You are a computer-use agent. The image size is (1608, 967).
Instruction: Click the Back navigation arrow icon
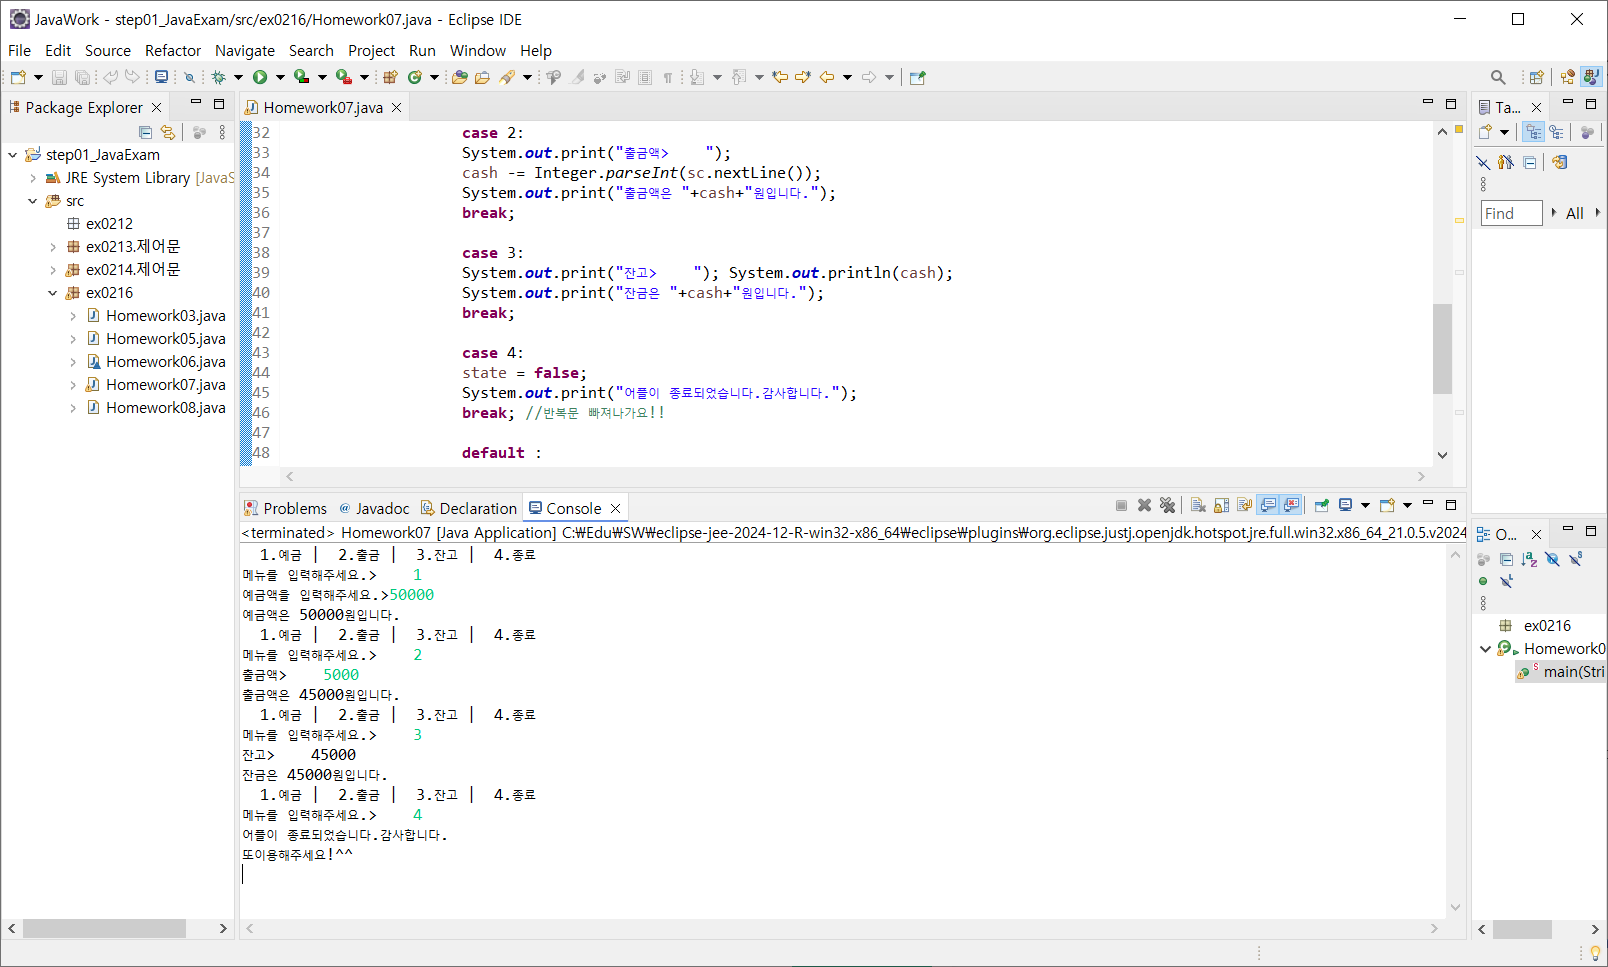pyautogui.click(x=827, y=77)
